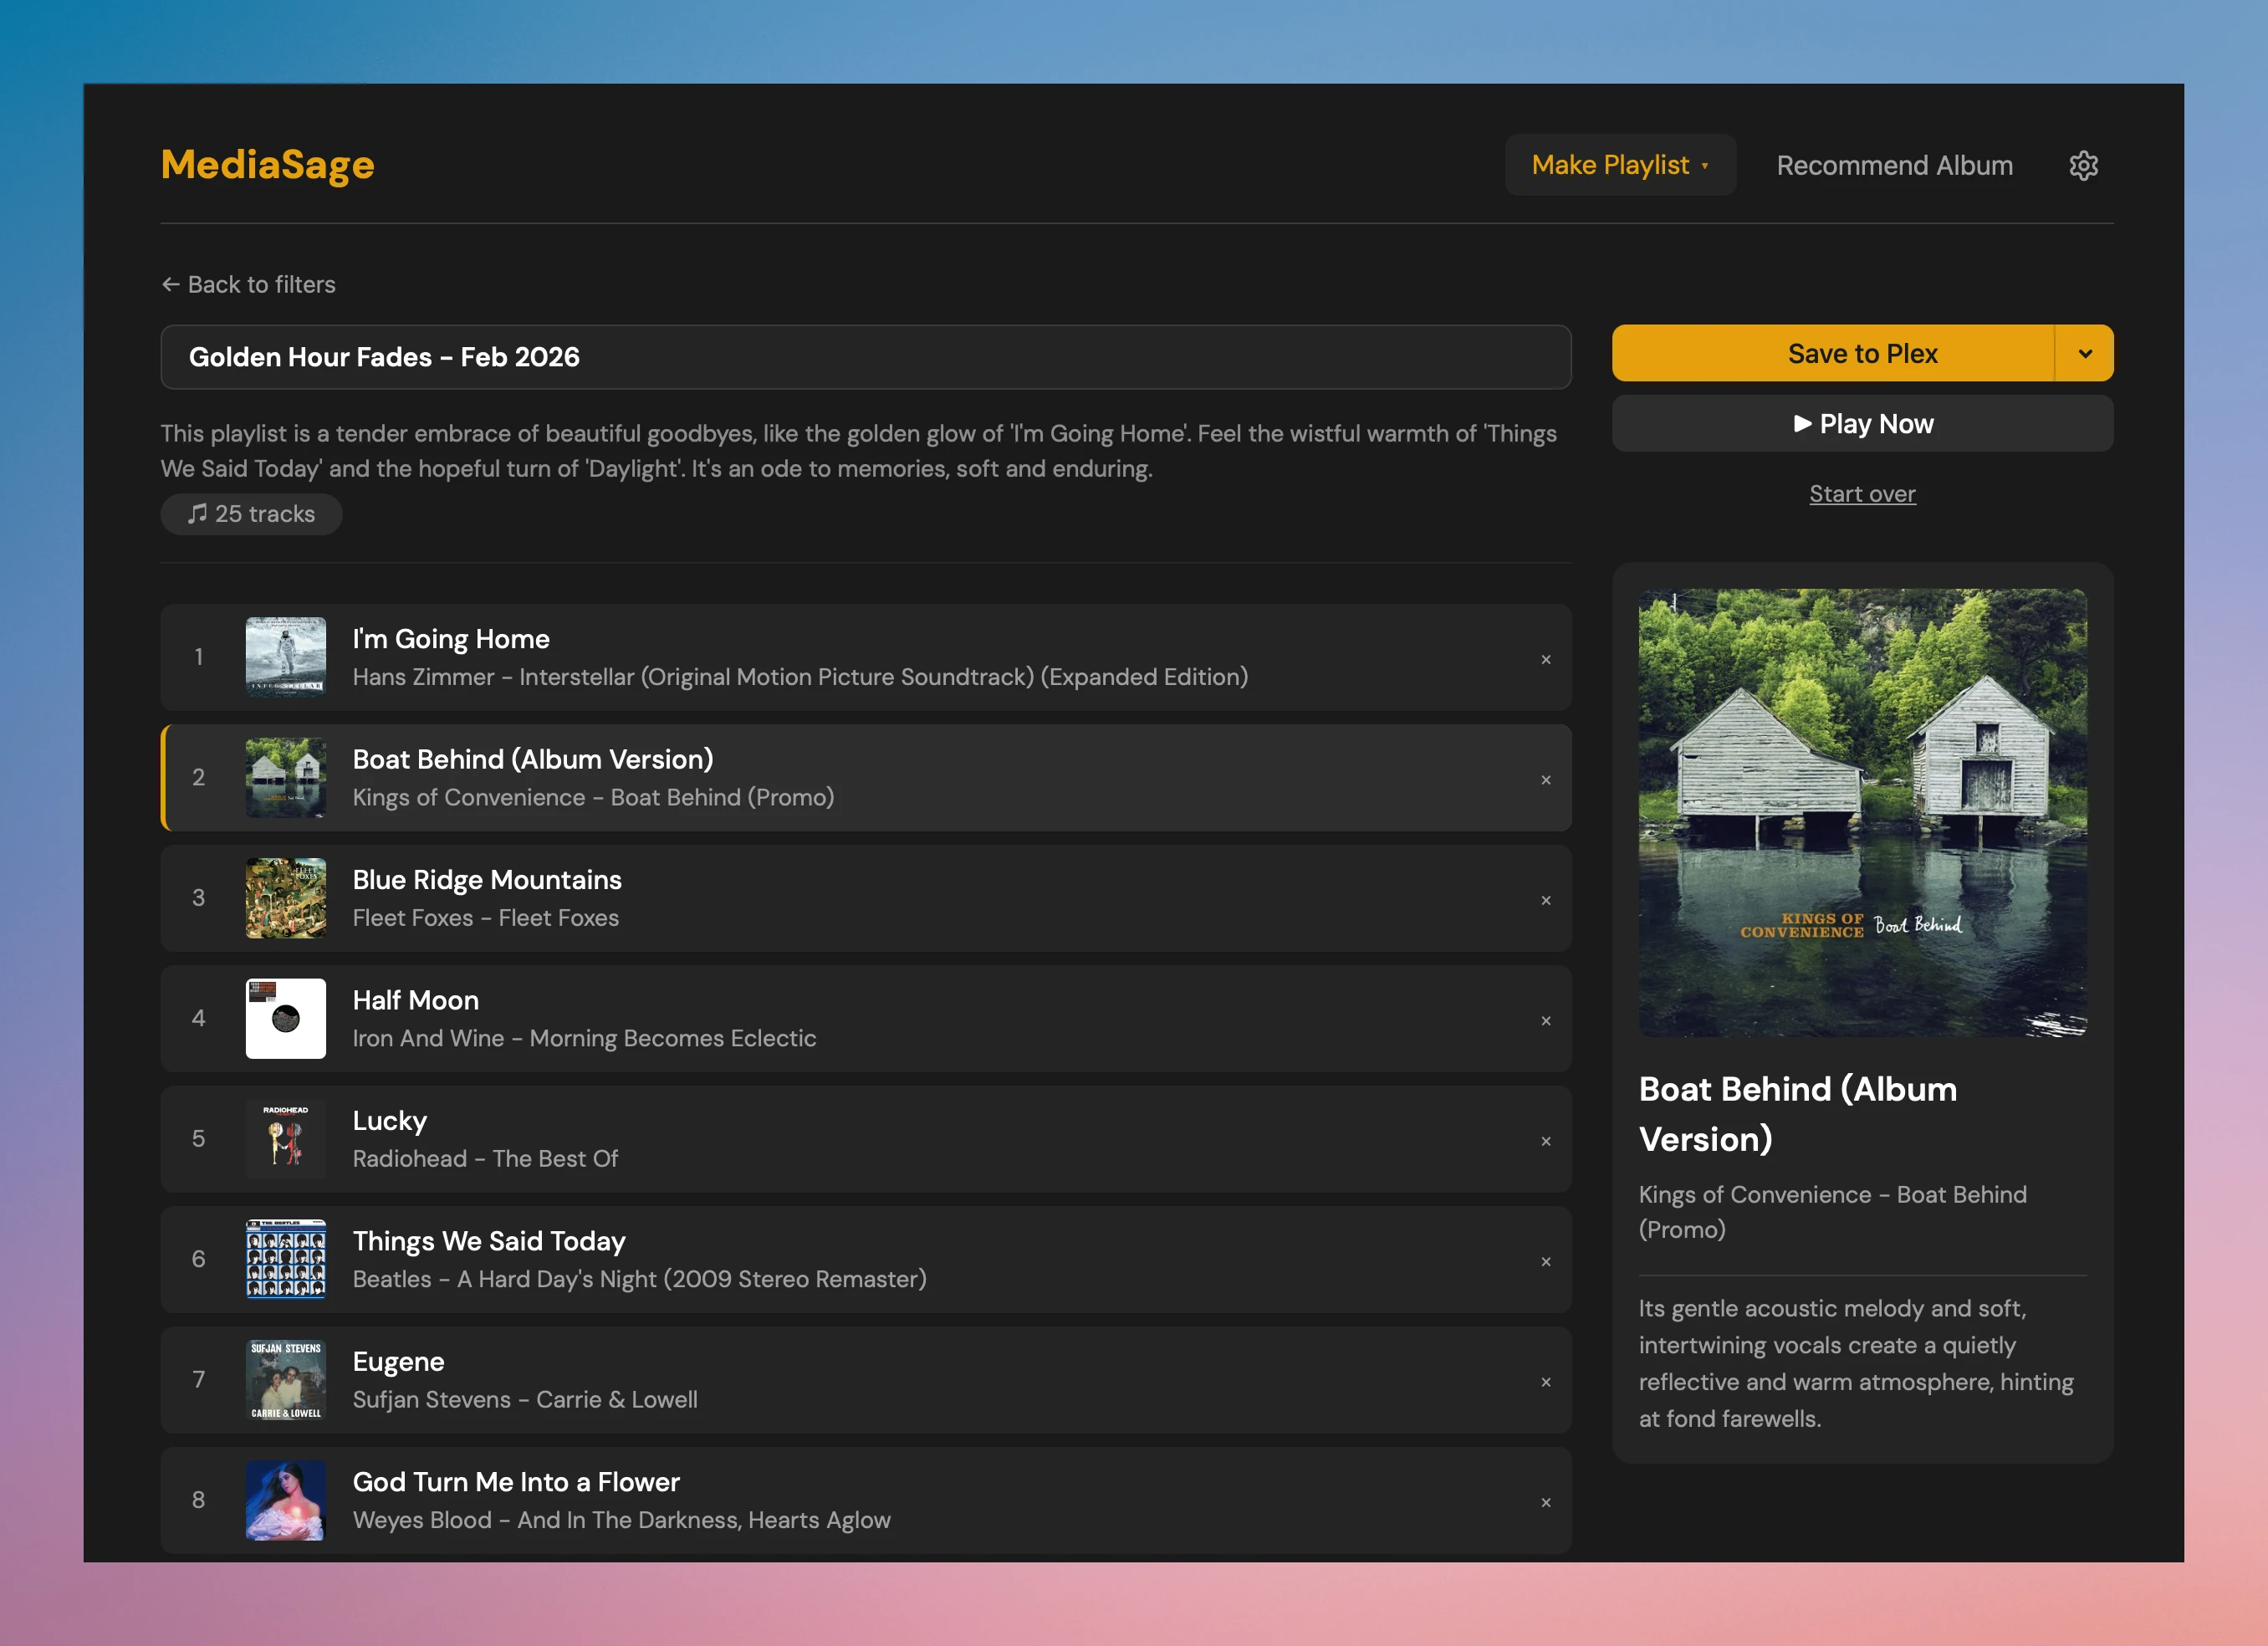This screenshot has height=1646, width=2268.
Task: Click the MediaSage logo
Action: pyautogui.click(x=268, y=165)
